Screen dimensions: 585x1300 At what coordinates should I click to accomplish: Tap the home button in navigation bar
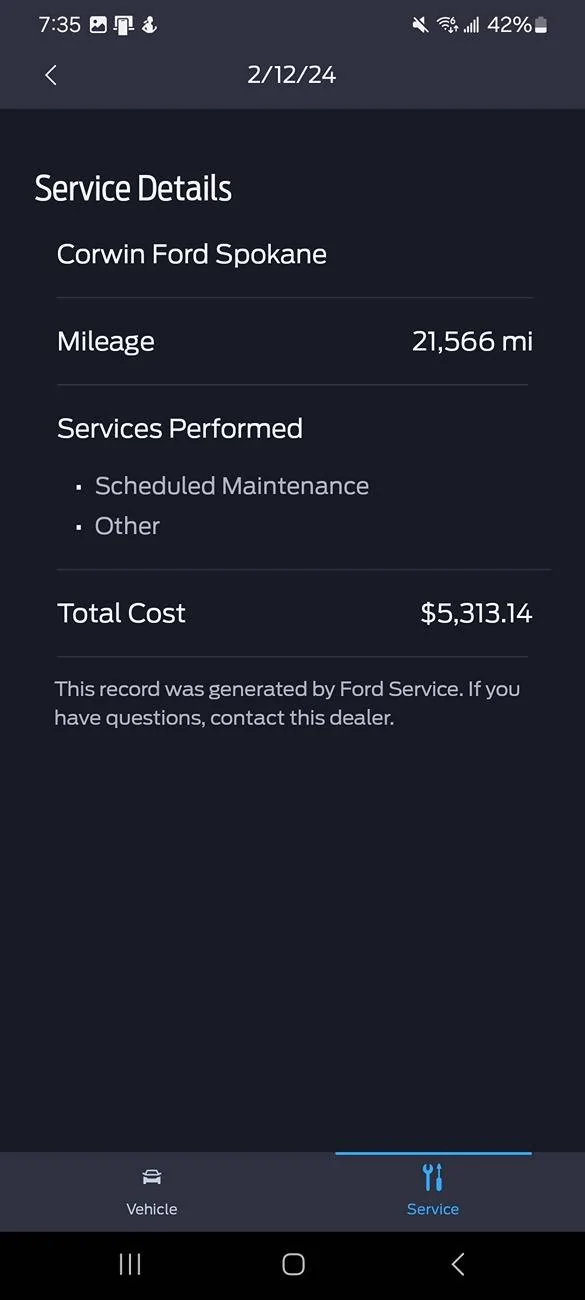(x=292, y=1264)
